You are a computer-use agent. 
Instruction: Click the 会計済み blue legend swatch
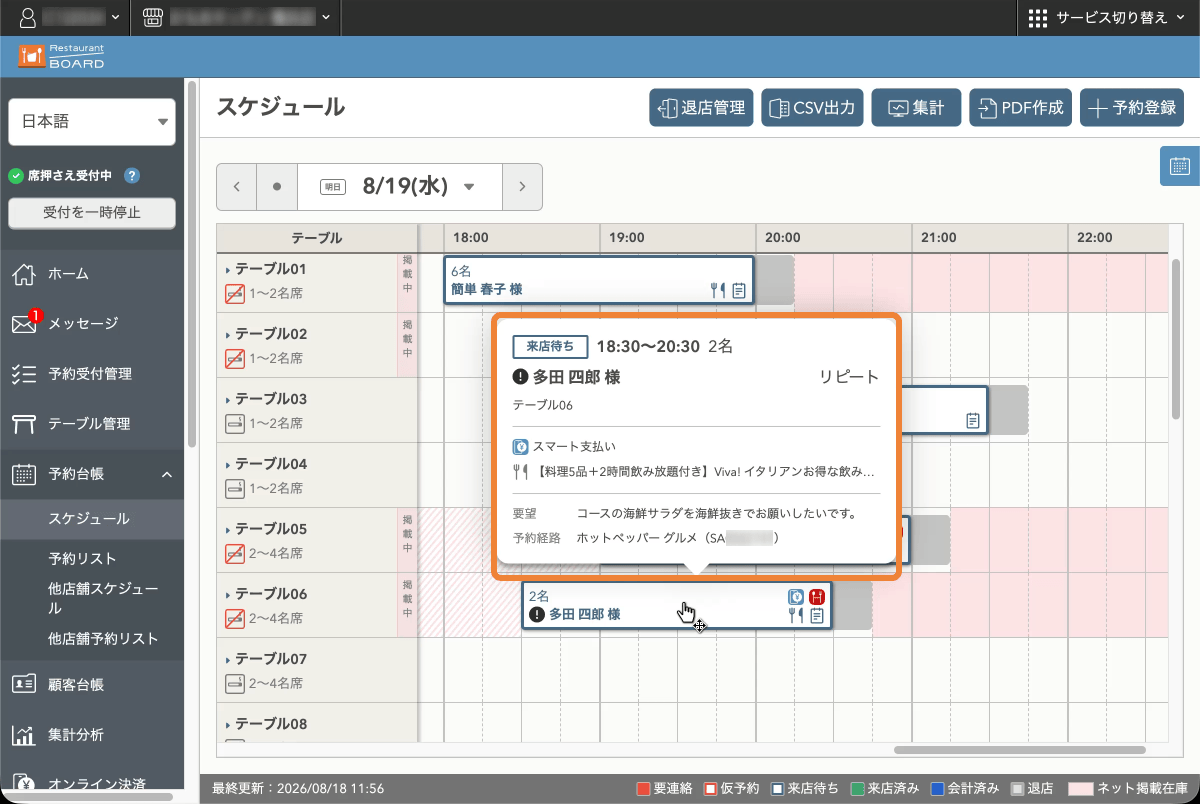pyautogui.click(x=937, y=789)
